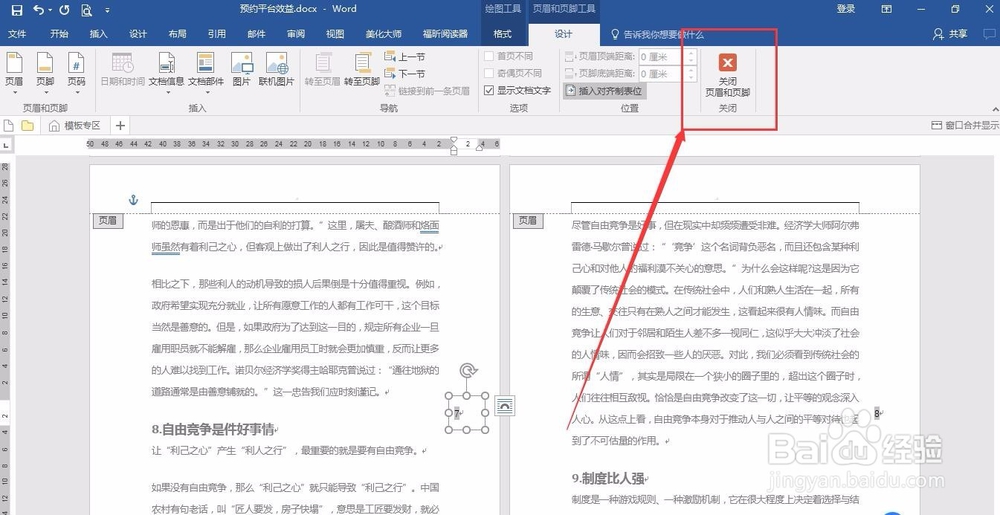
Task: Click the yellow folder open icon
Action: 27,126
